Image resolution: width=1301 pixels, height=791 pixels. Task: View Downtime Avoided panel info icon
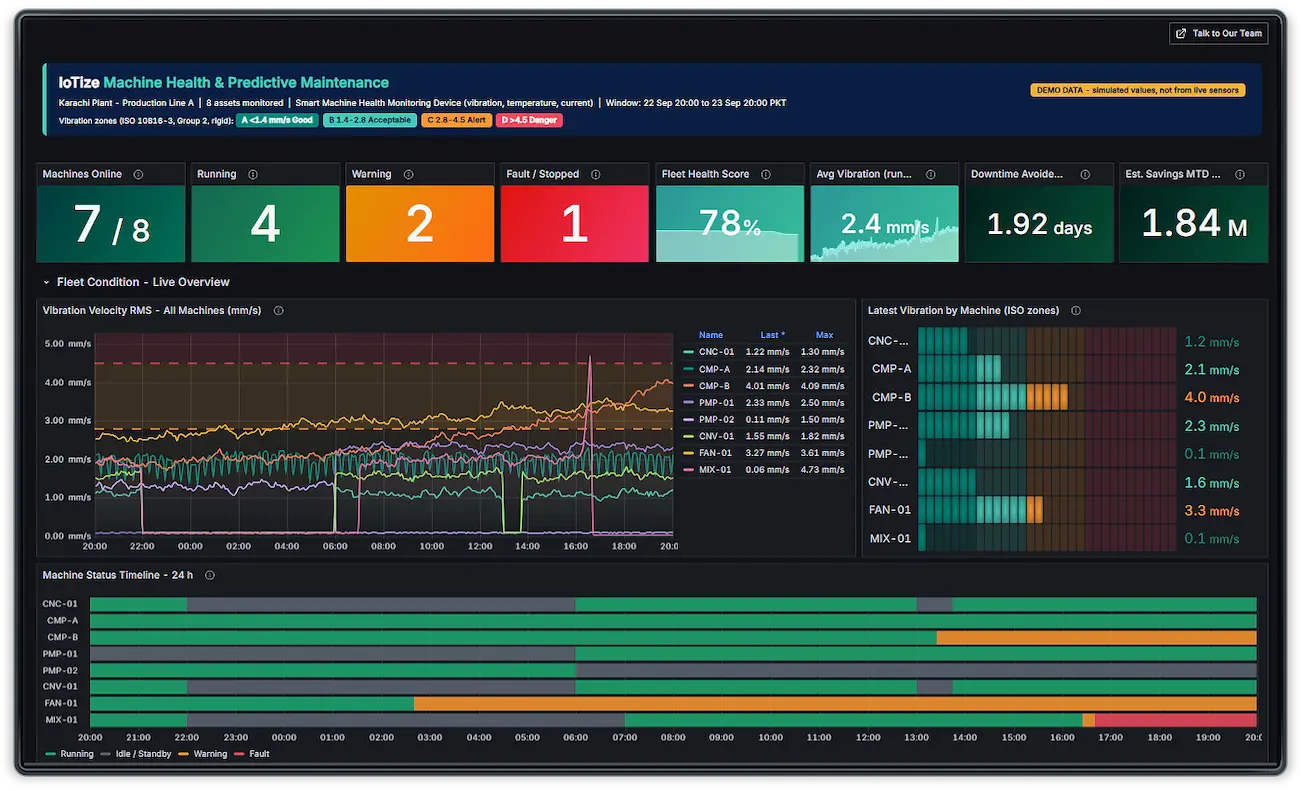pos(1084,174)
